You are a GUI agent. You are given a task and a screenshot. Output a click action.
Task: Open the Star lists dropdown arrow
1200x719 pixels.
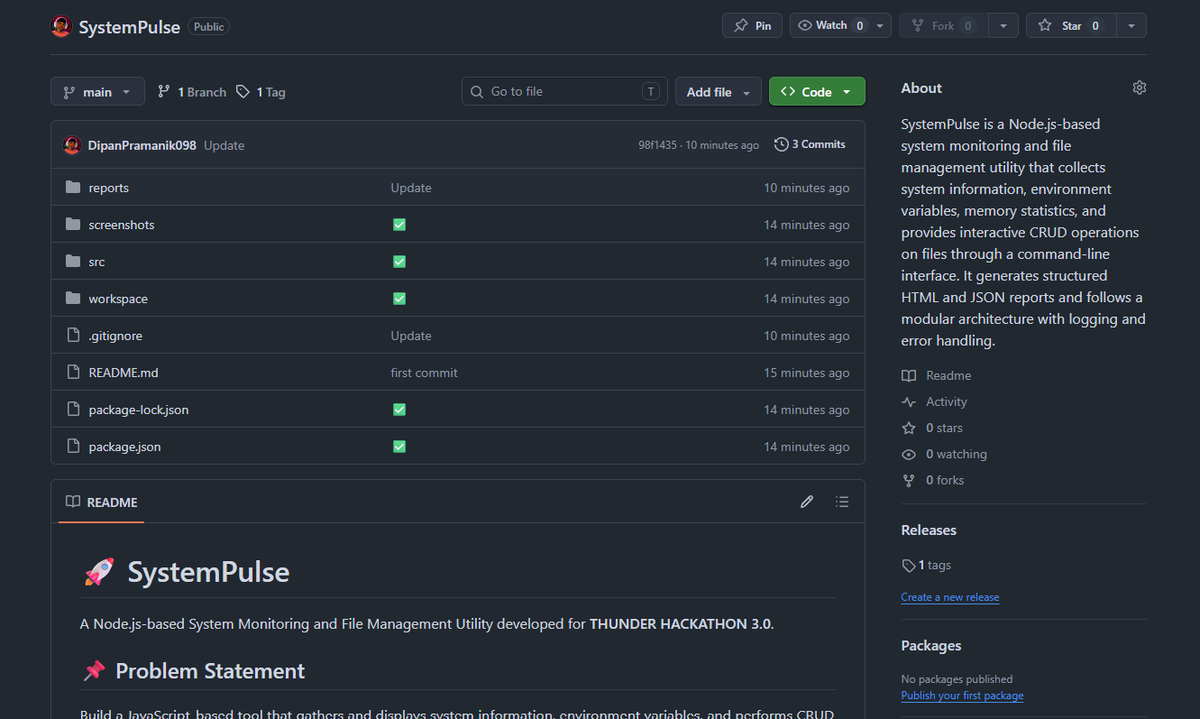pos(1131,26)
